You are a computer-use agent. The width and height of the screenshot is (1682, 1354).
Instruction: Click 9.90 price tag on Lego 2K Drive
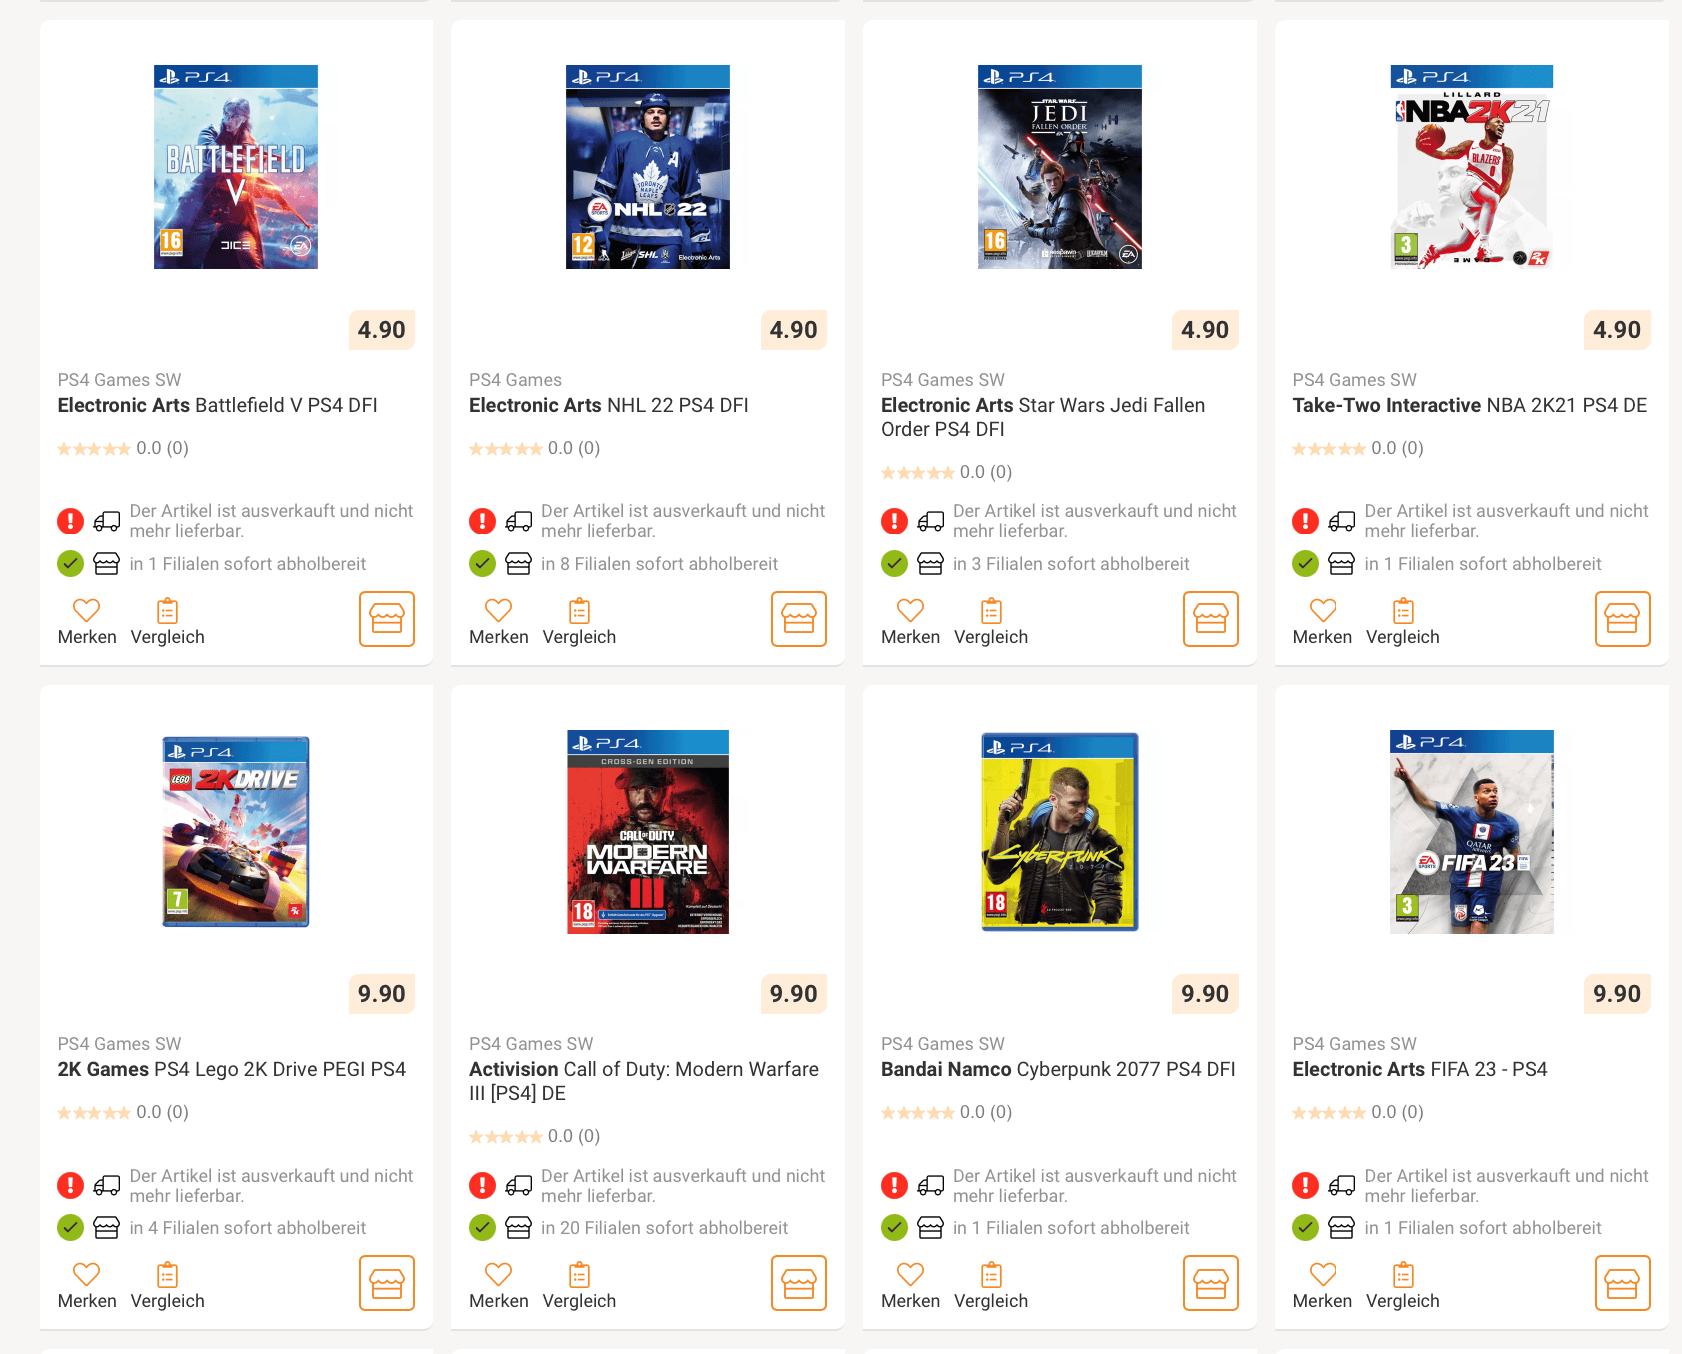[x=382, y=994]
